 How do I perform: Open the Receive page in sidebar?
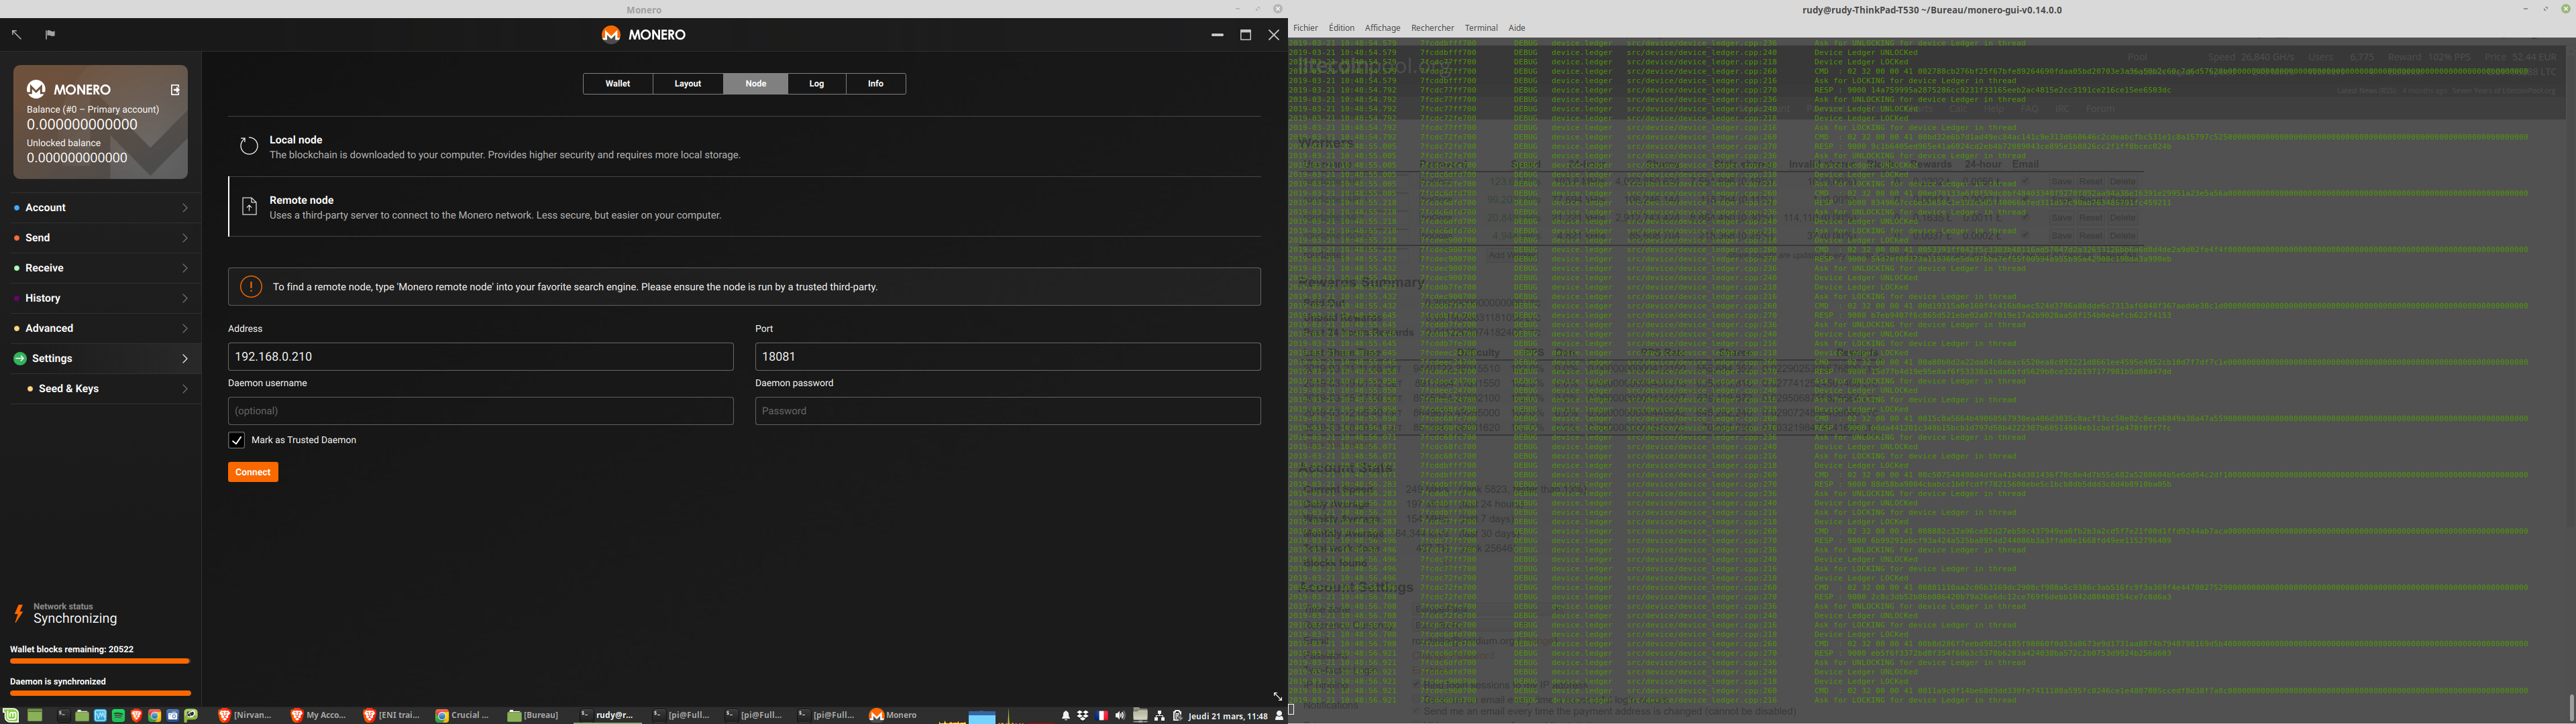click(101, 268)
